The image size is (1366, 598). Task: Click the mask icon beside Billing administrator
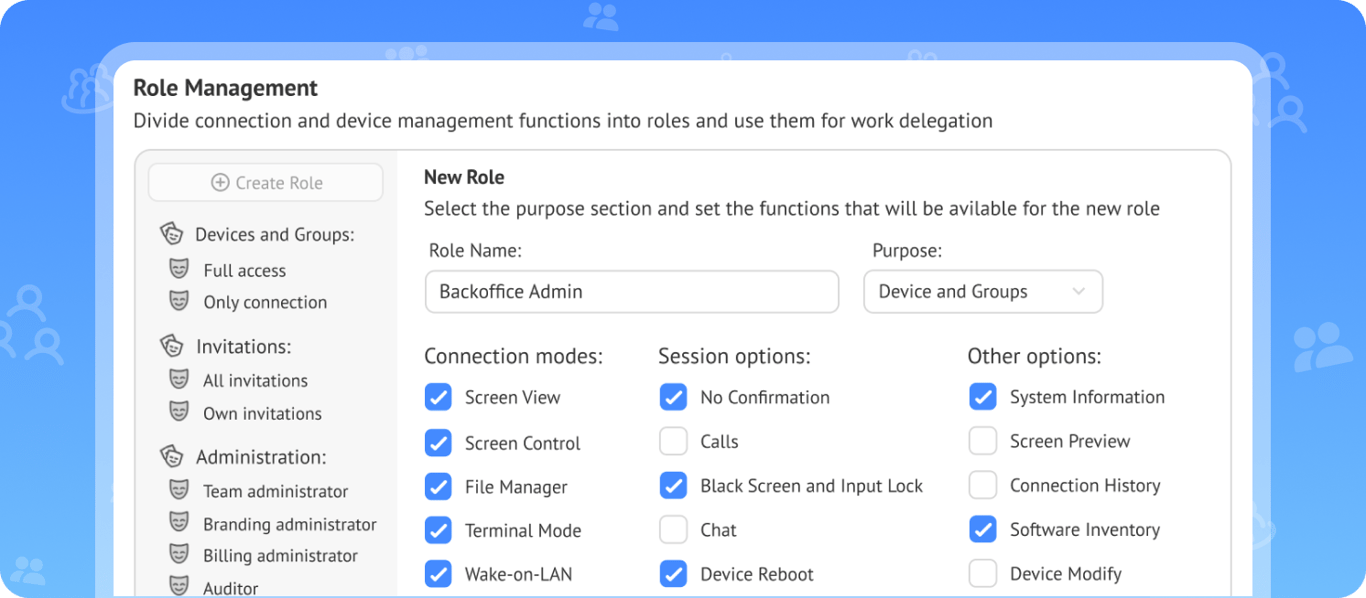[x=179, y=554]
